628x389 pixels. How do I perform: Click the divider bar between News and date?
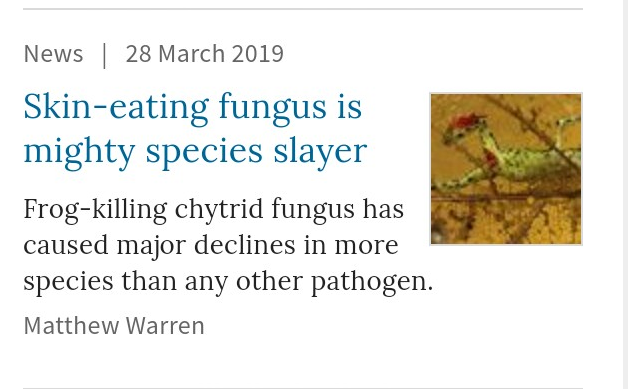105,55
